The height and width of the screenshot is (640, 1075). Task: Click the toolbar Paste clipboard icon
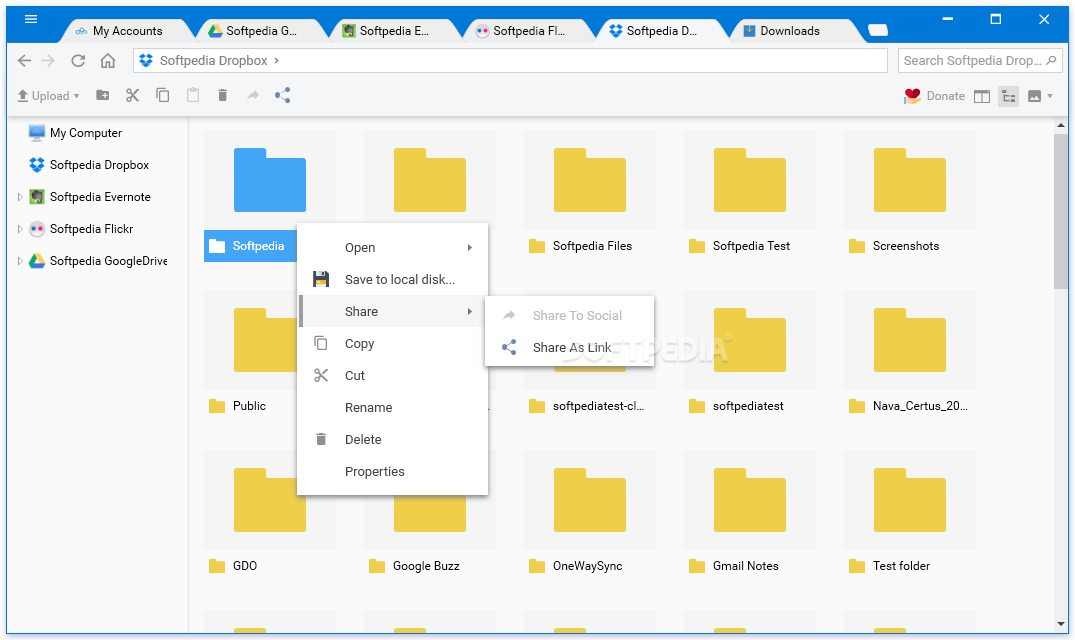click(x=193, y=95)
